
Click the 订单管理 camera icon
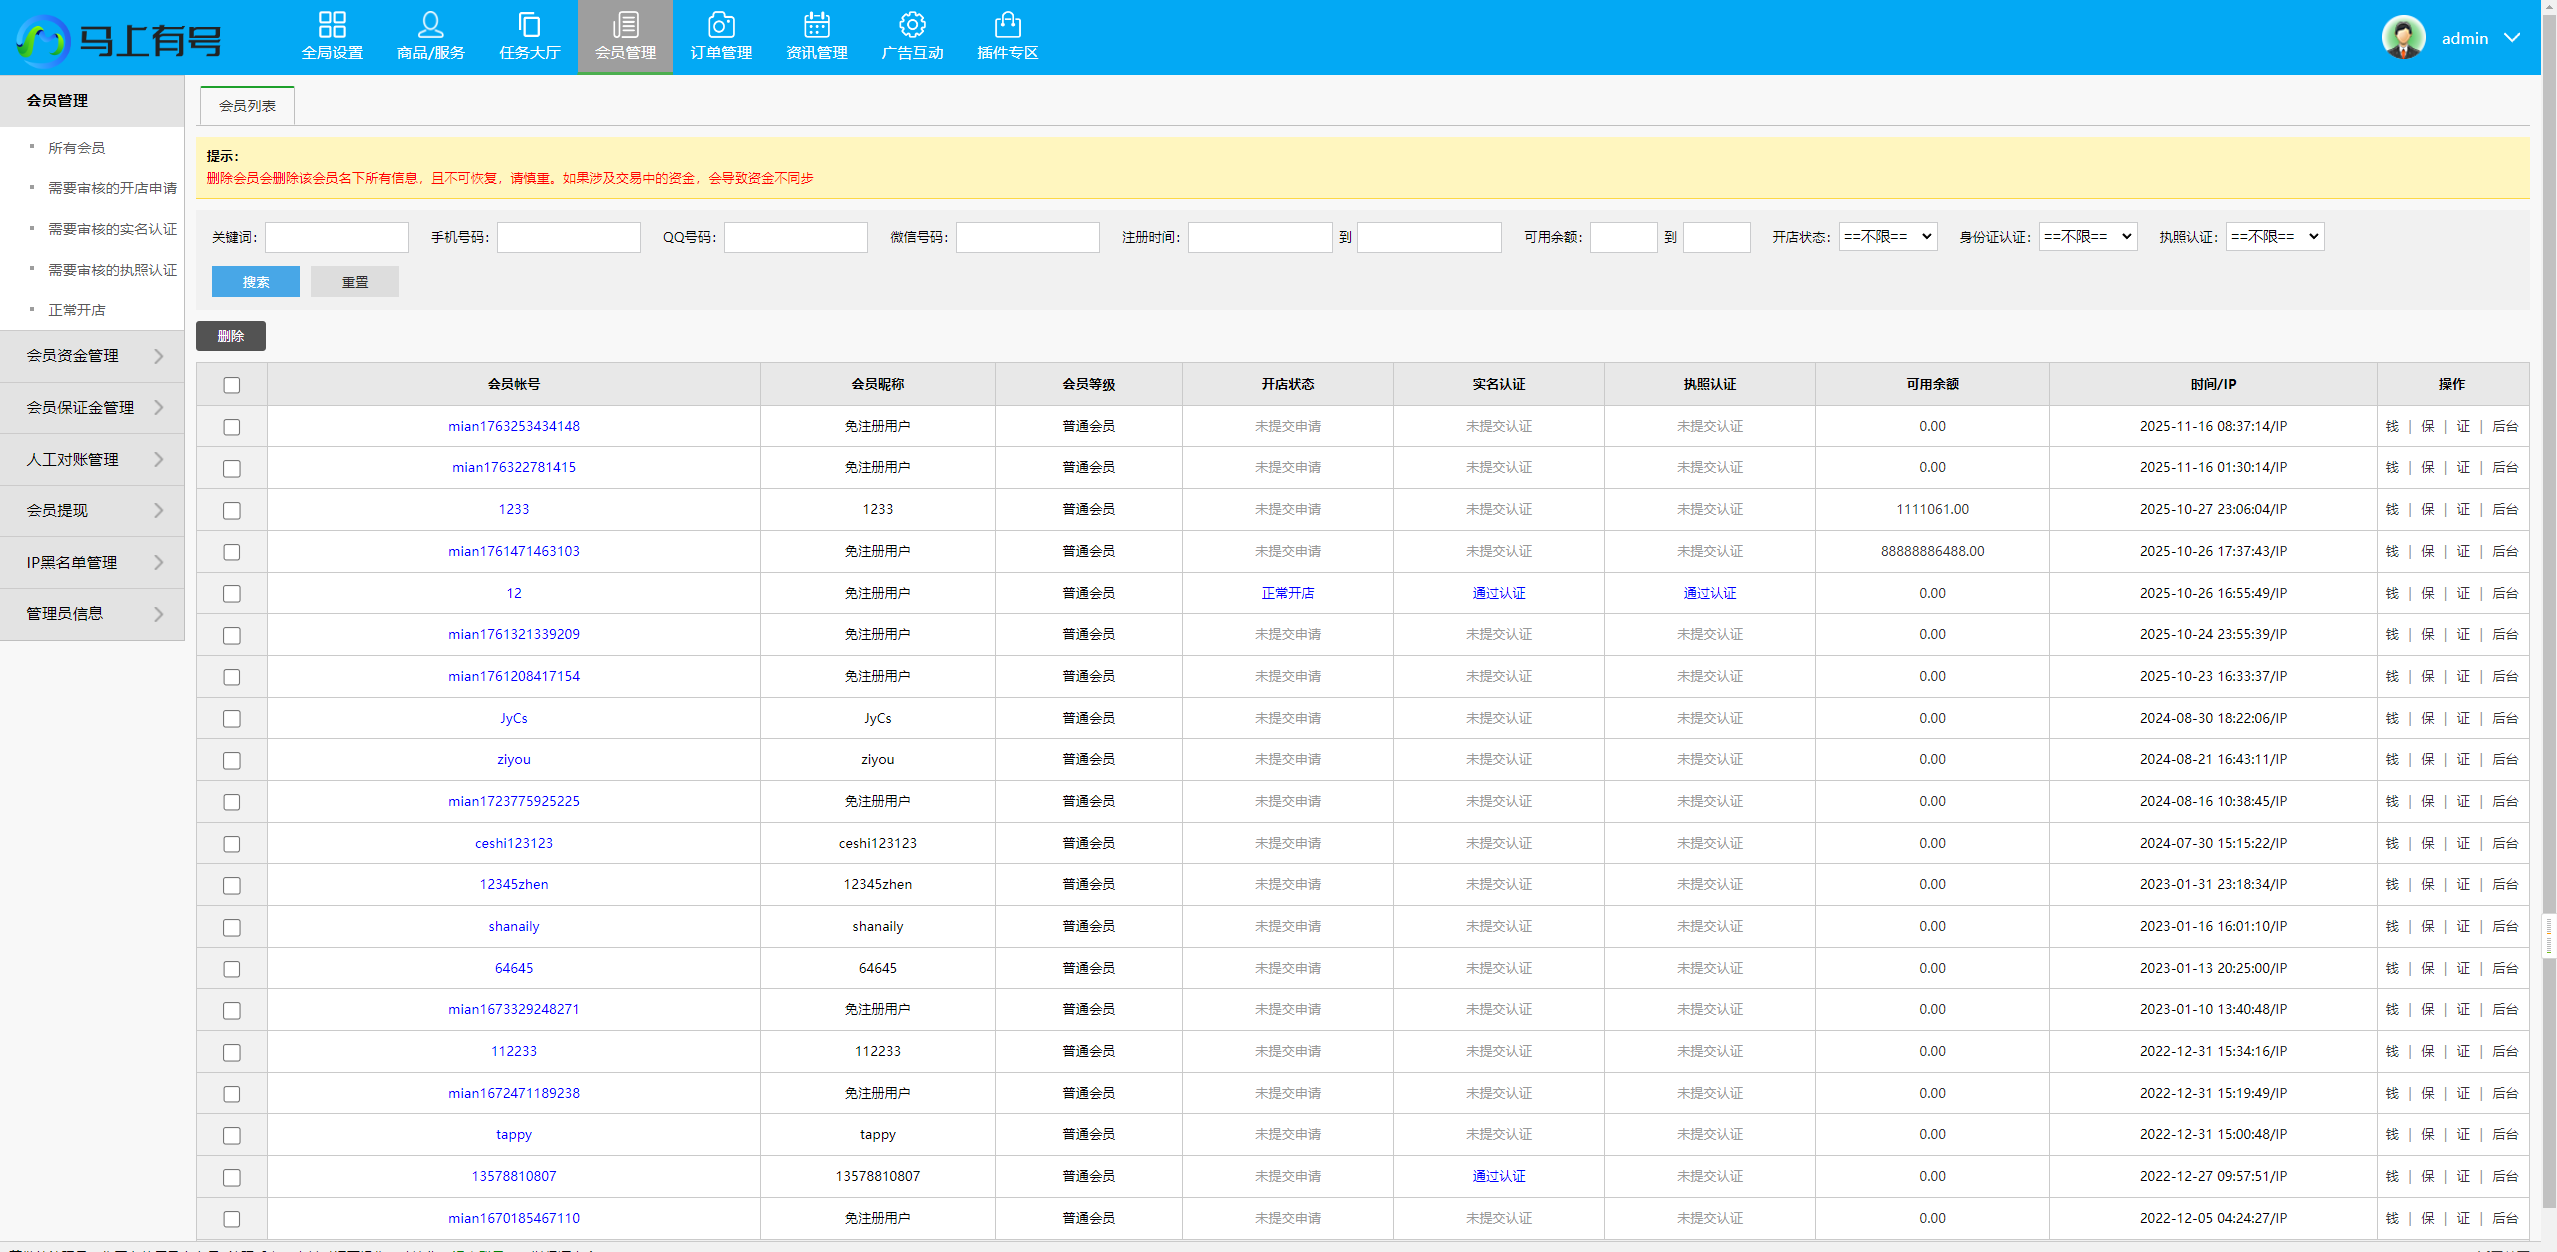click(720, 25)
